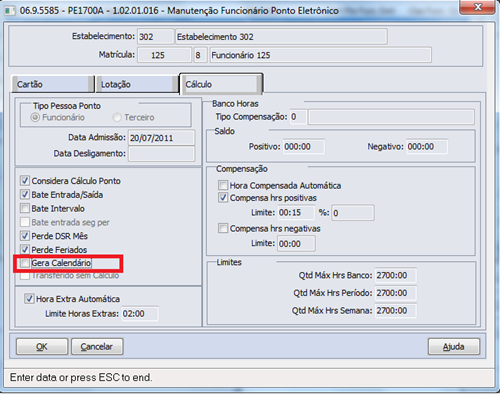
Task: Click the OK button
Action: pyautogui.click(x=42, y=347)
